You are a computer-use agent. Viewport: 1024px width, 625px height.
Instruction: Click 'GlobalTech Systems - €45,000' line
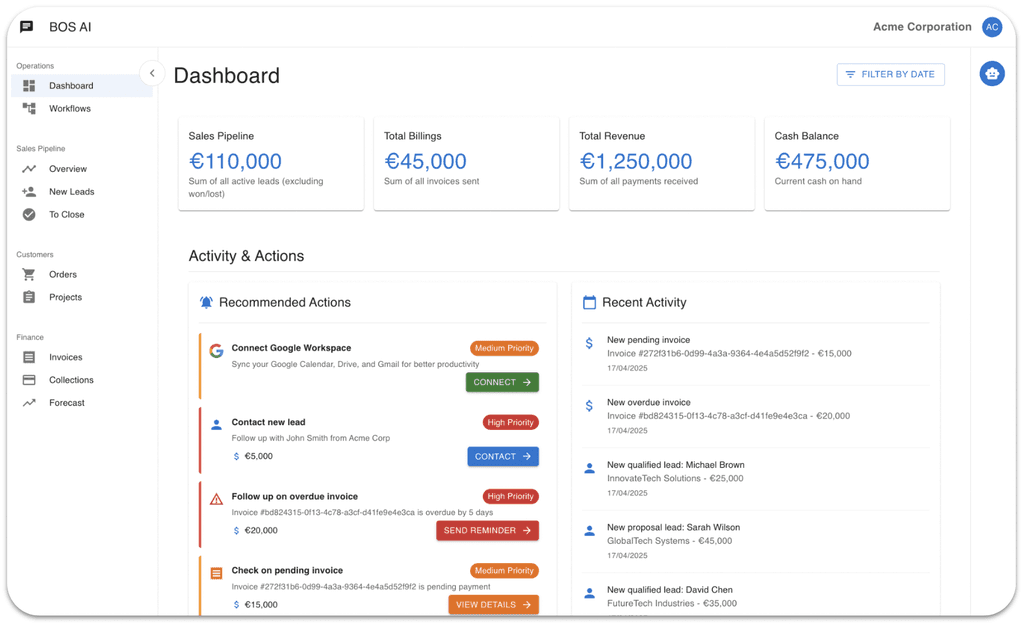tap(669, 541)
